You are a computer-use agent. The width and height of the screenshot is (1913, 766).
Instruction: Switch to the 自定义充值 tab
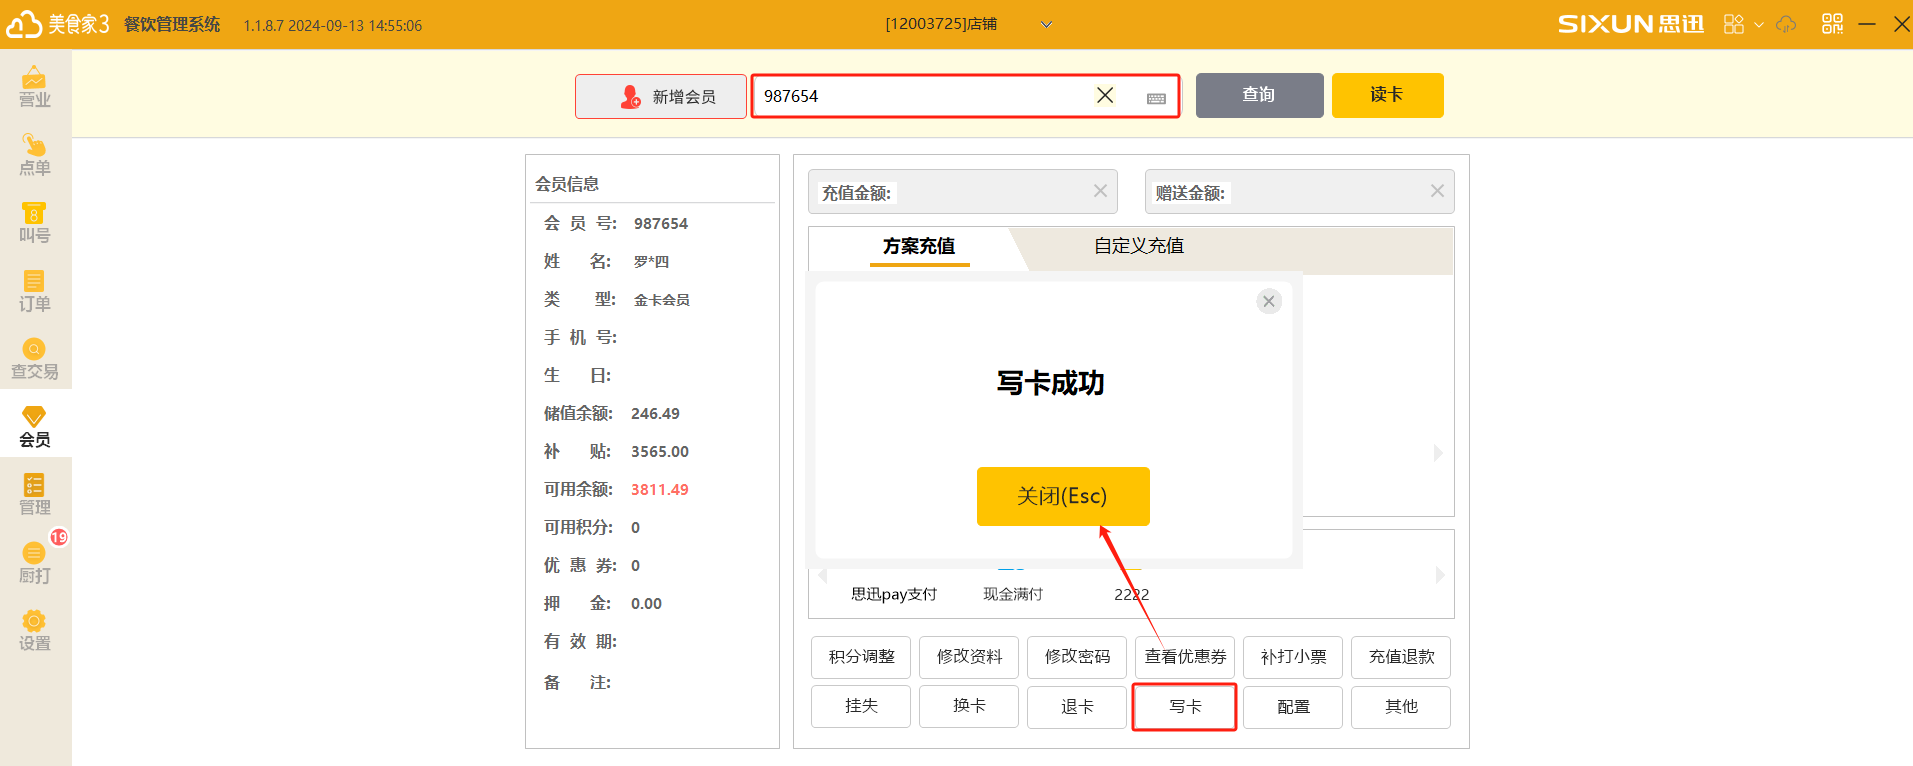1138,246
